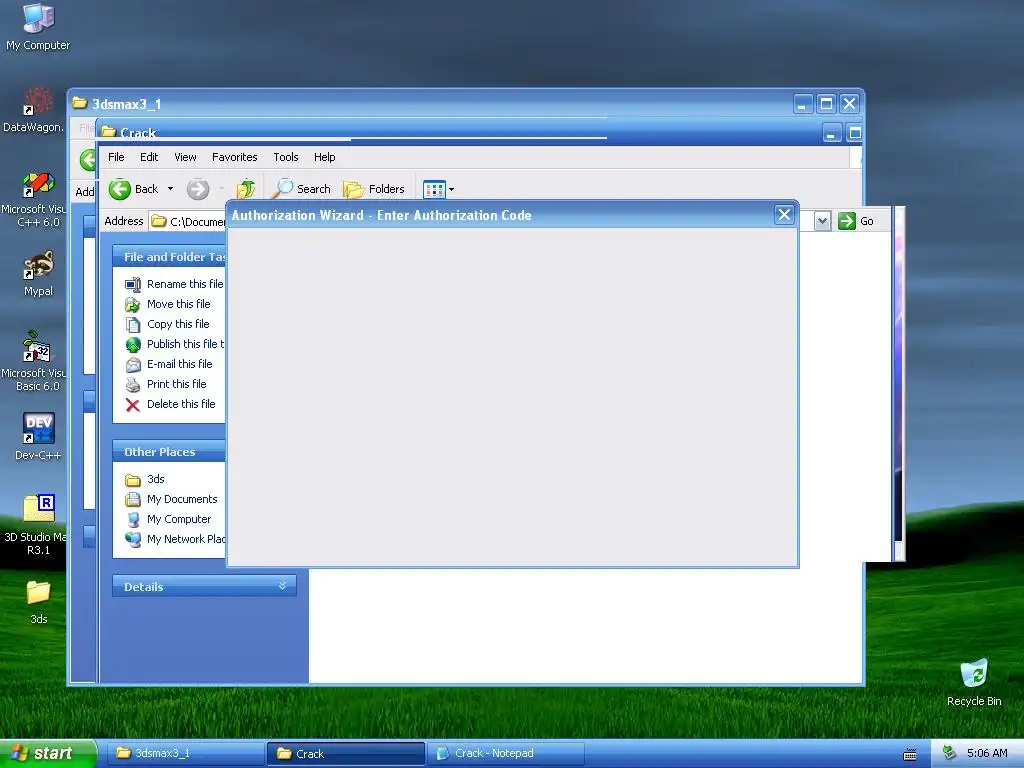
Task: Click Move this file
Action: tap(168, 304)
